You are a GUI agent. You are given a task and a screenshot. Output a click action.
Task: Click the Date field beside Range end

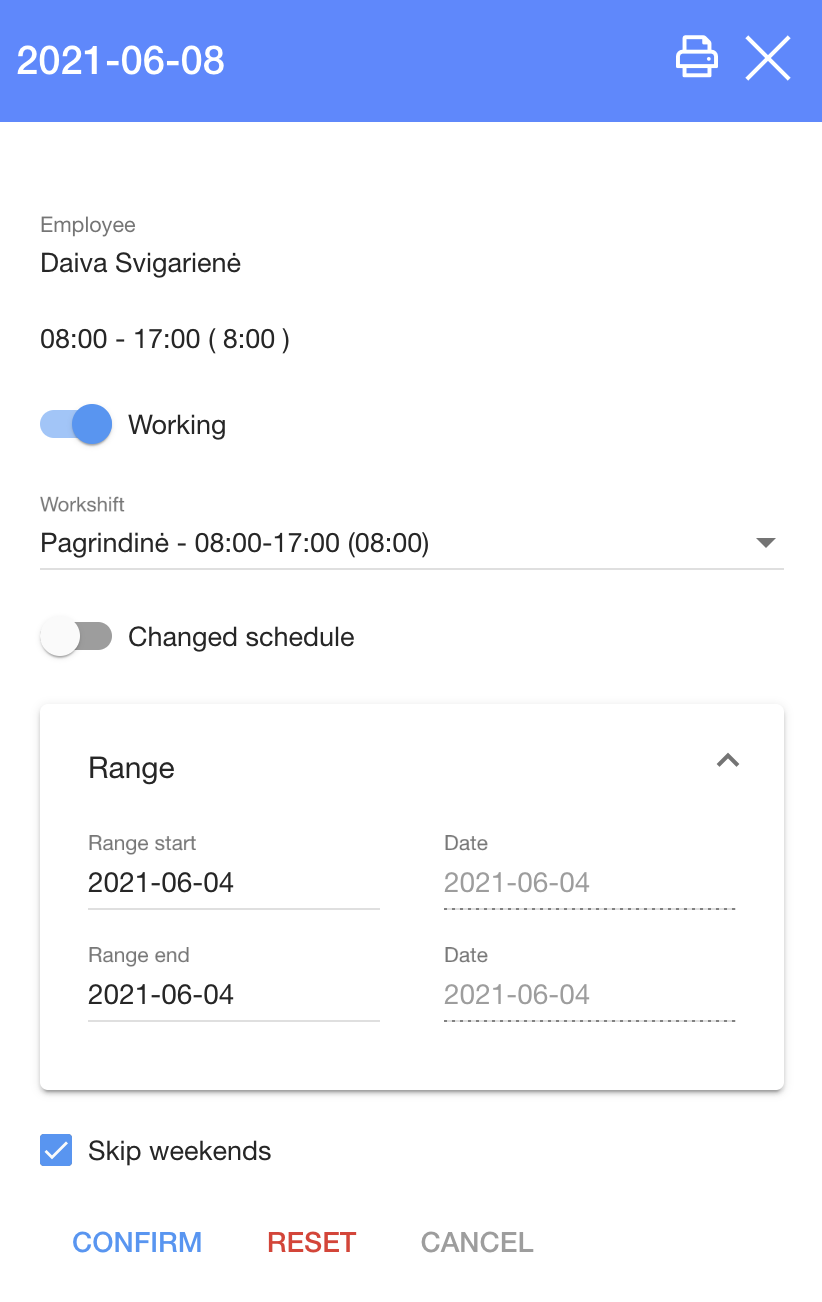pyautogui.click(x=589, y=995)
